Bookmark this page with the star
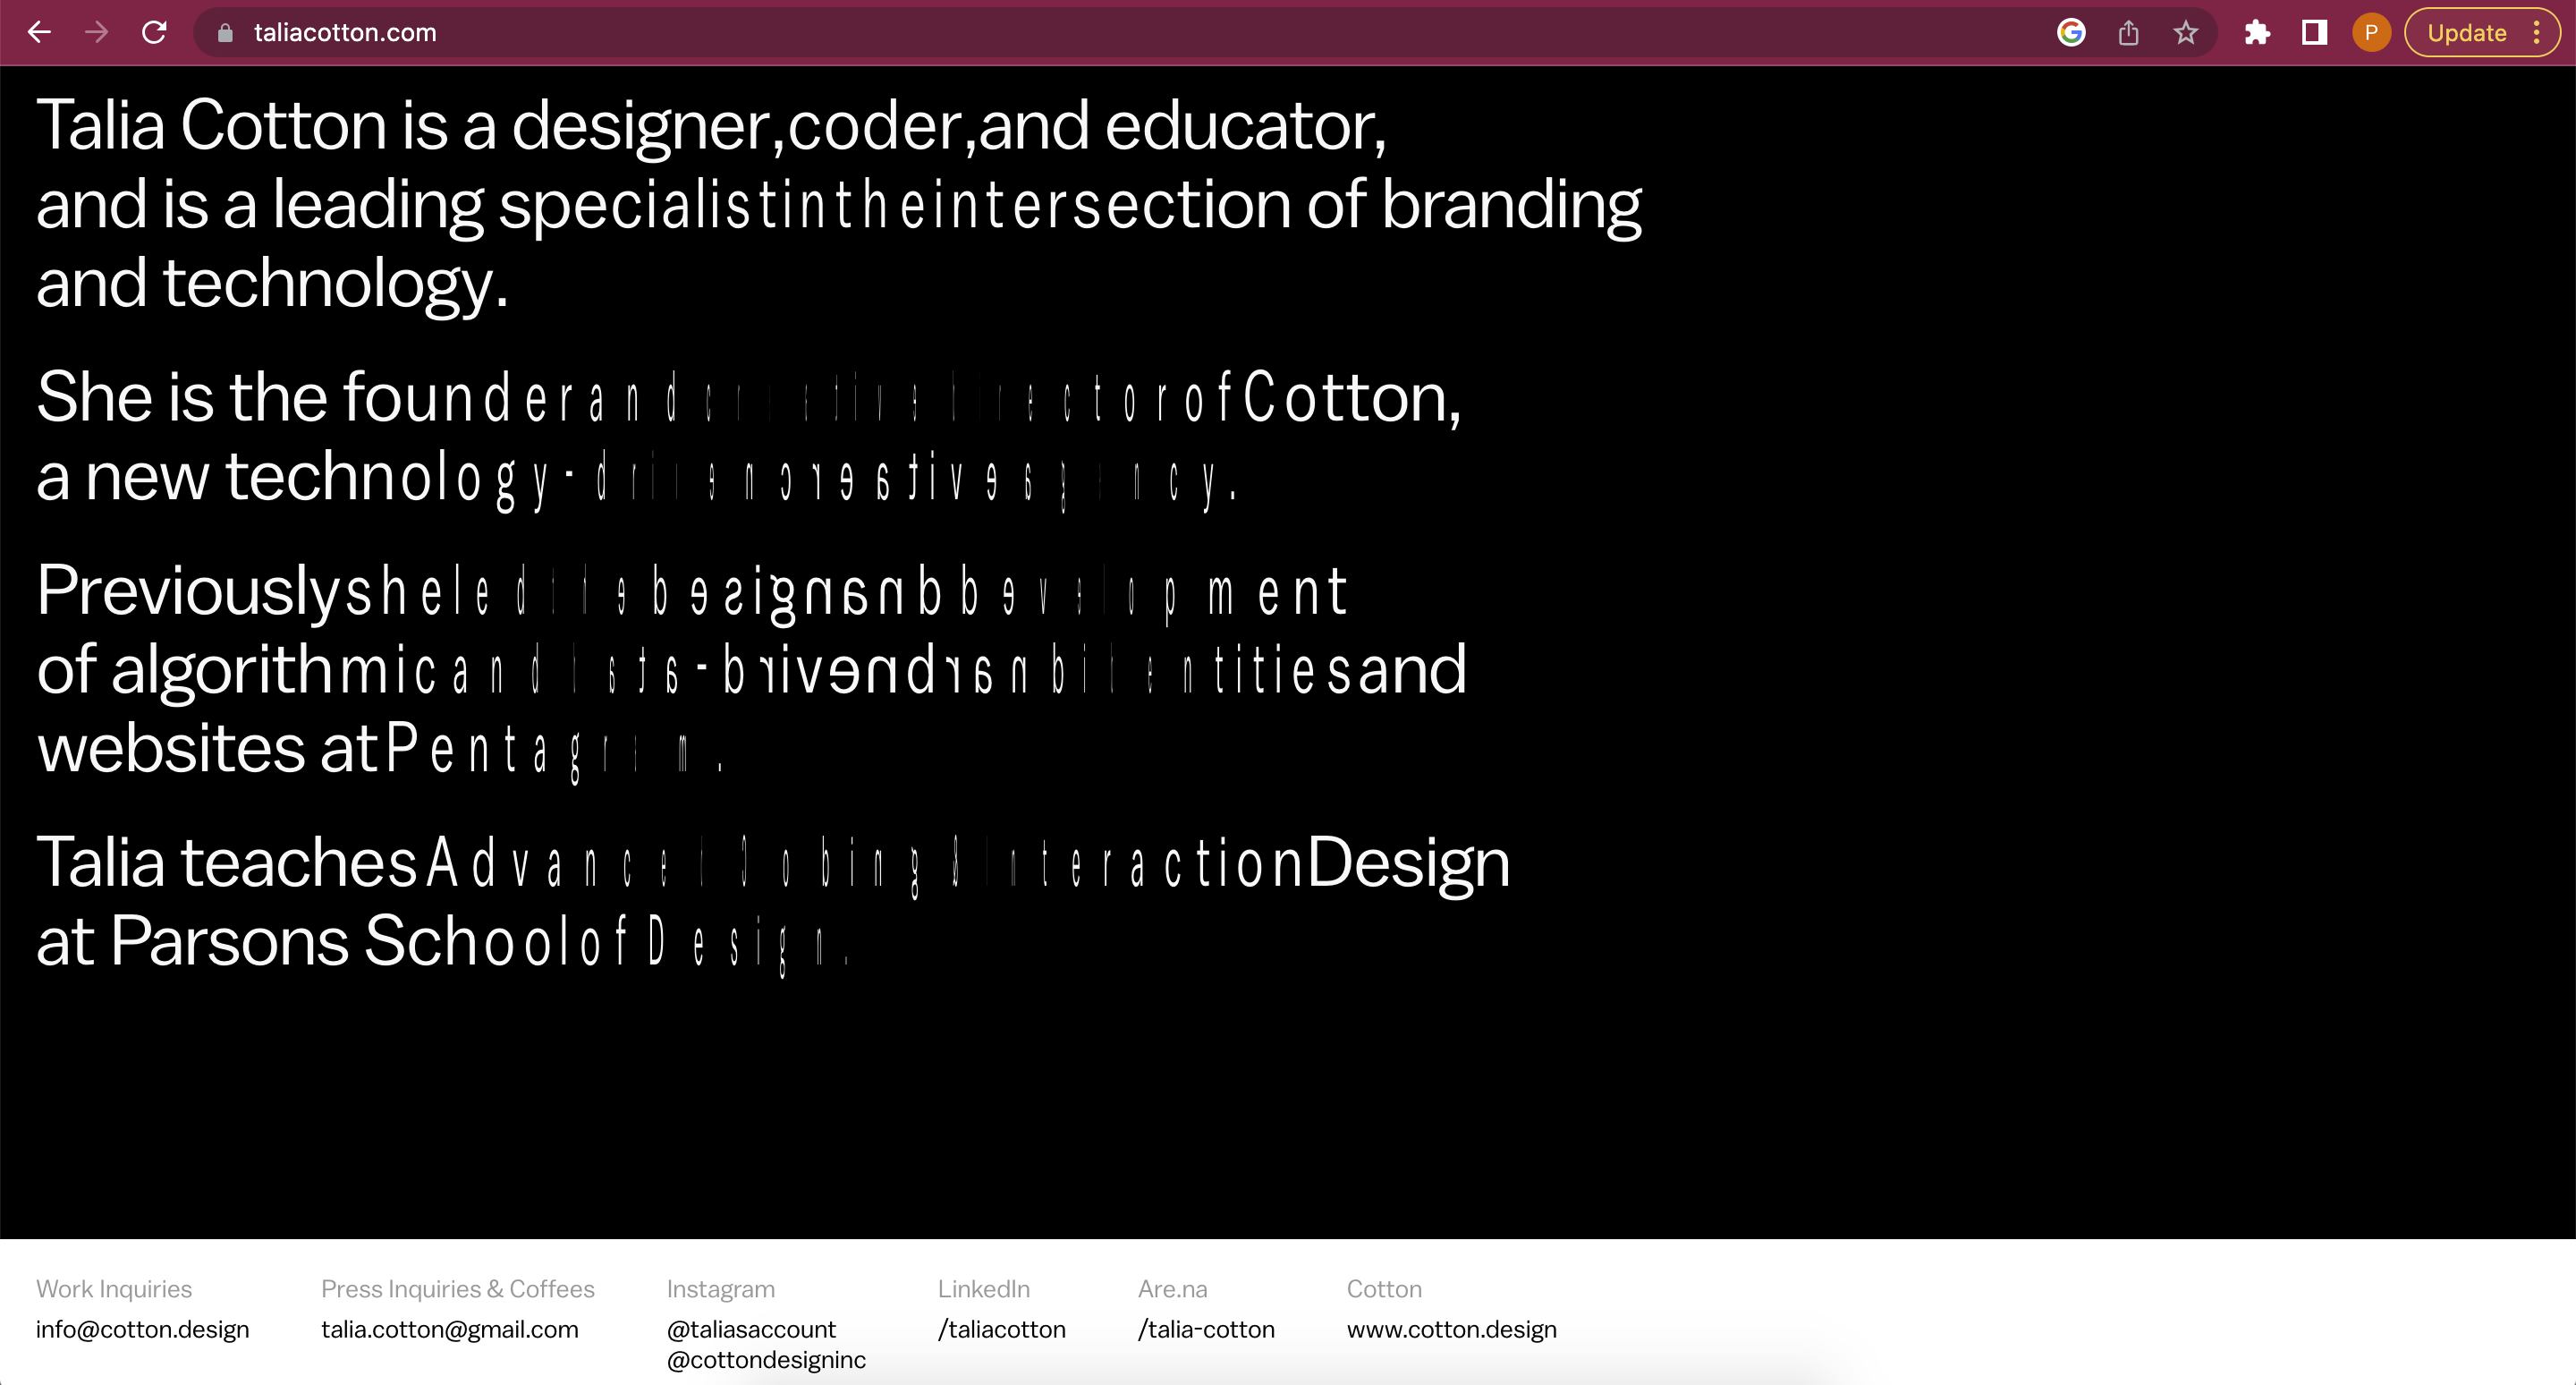The height and width of the screenshot is (1385, 2576). coord(2186,33)
